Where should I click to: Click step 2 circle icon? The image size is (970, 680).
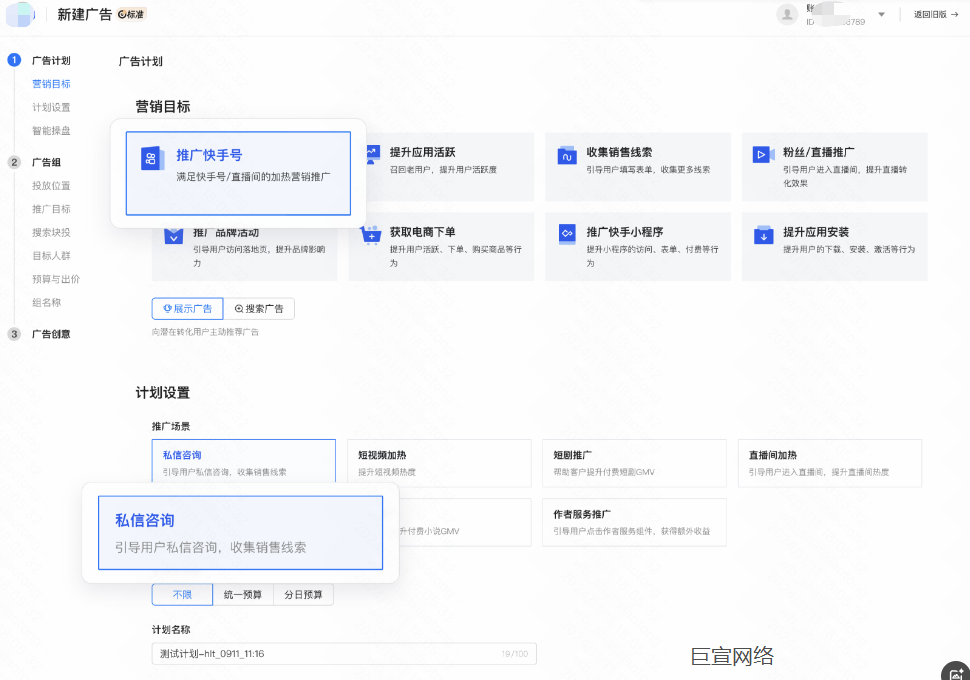coord(14,162)
